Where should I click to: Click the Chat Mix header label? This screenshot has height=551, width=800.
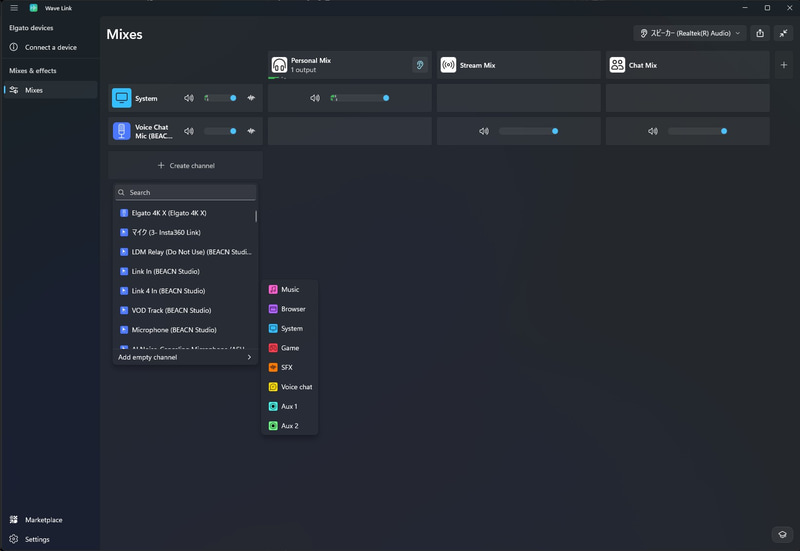pyautogui.click(x=642, y=65)
